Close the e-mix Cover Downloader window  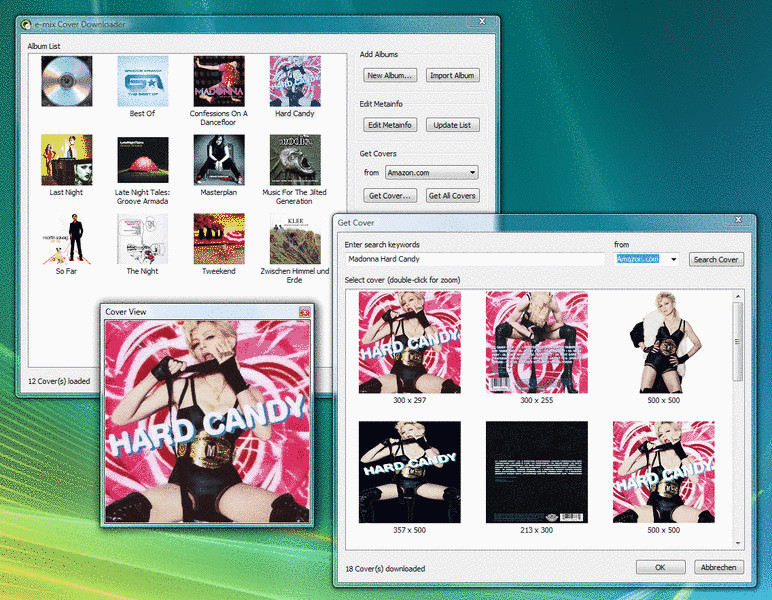(x=482, y=21)
